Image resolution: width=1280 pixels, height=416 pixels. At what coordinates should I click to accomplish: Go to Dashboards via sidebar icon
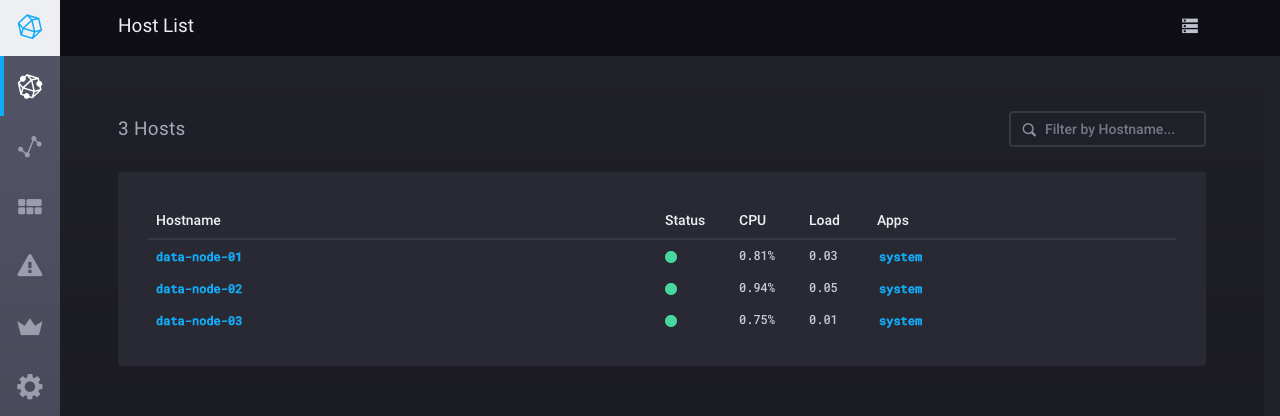pyautogui.click(x=30, y=207)
